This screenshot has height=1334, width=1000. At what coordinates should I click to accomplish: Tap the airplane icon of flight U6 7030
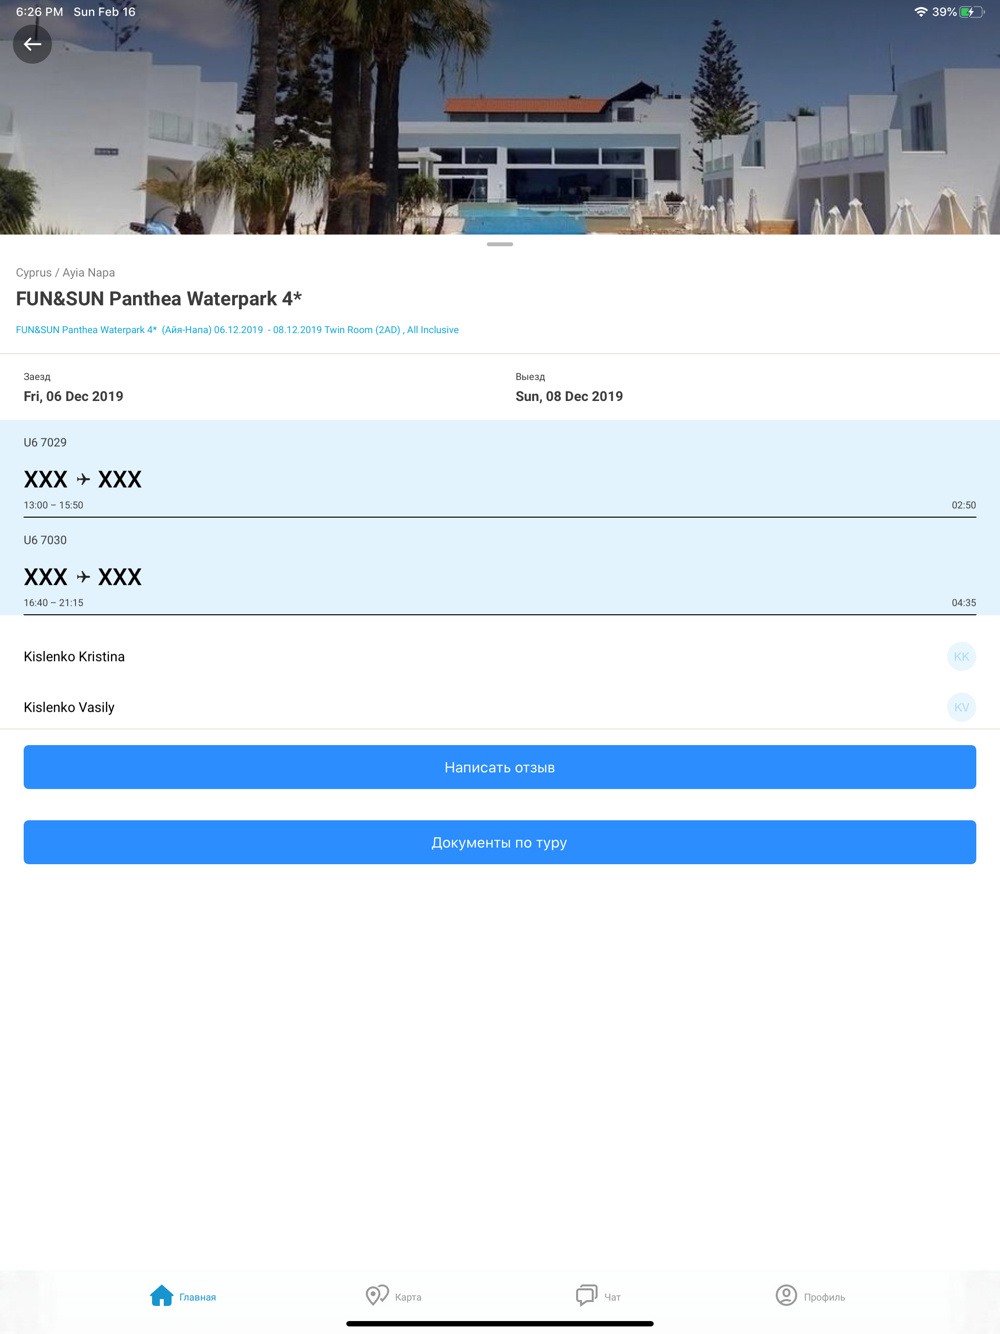pos(83,577)
